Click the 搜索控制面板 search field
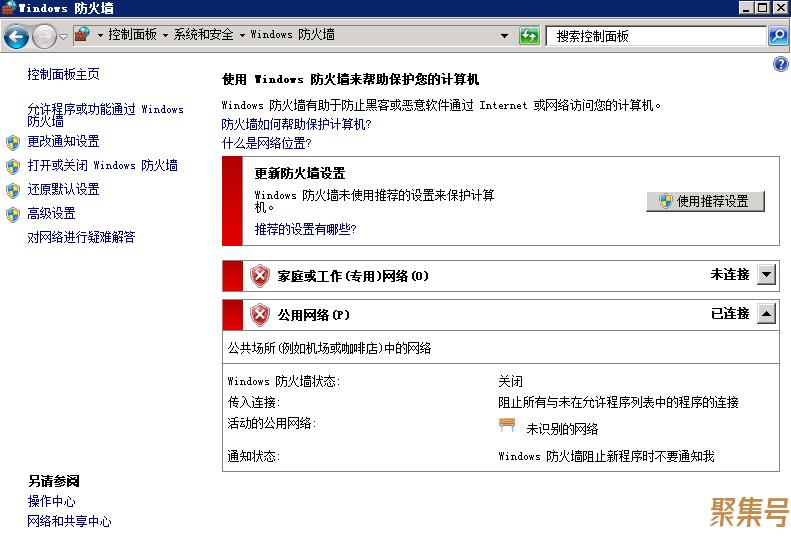The width and height of the screenshot is (791, 542). coord(655,36)
